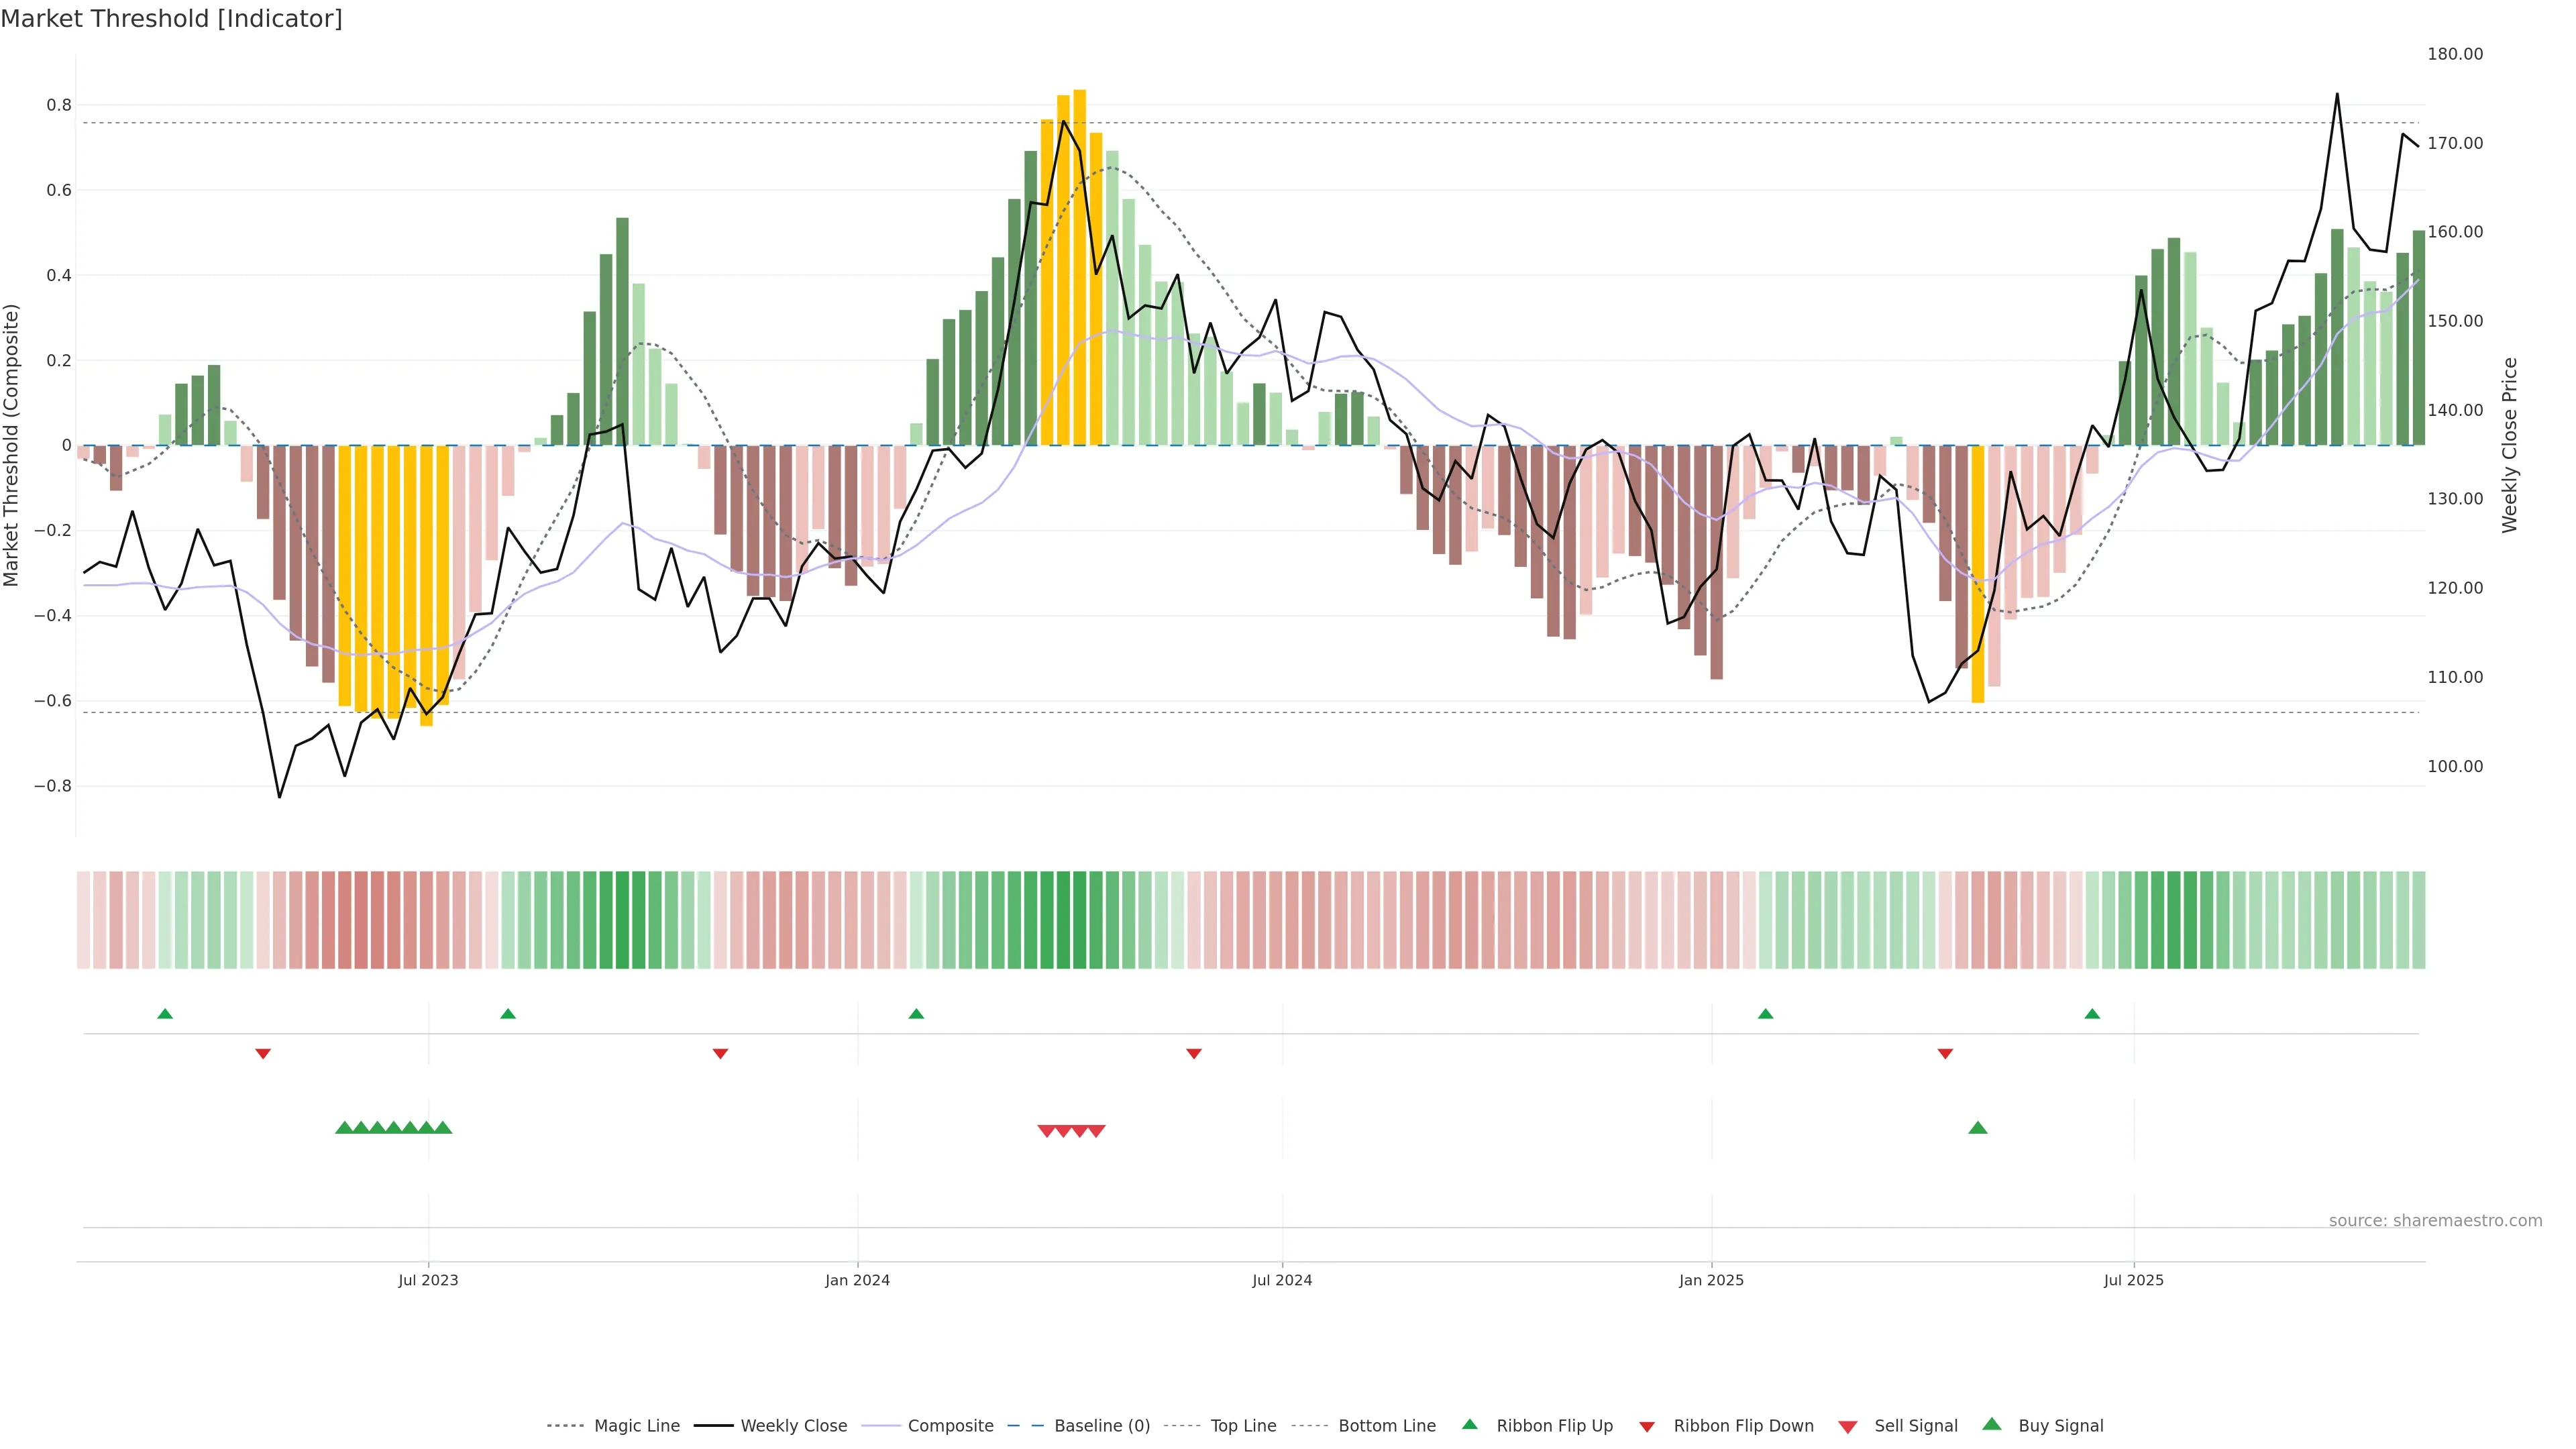
Task: Click the Jul 2024 x-axis label
Action: [1282, 1280]
